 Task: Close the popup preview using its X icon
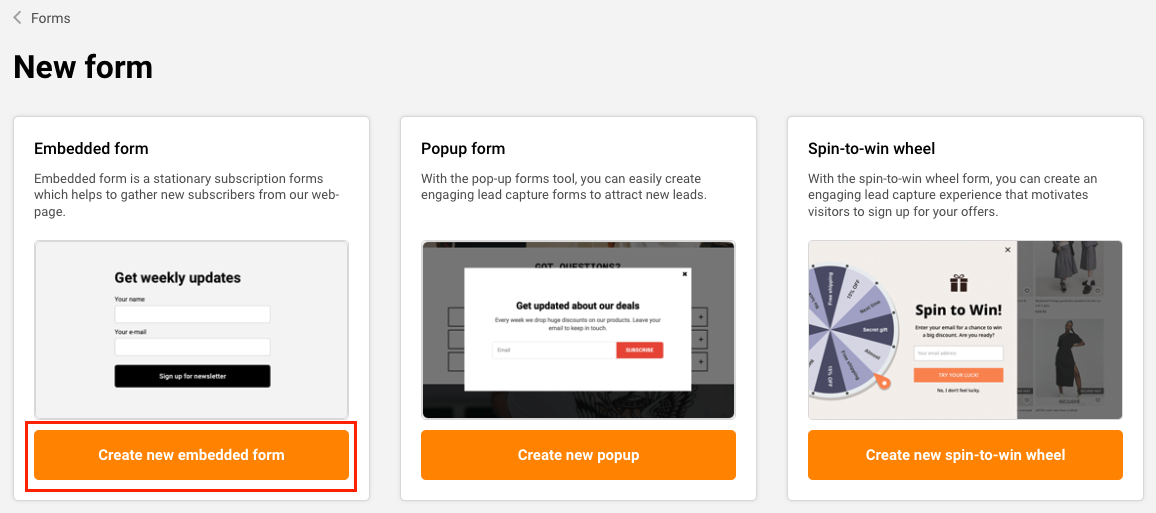click(x=685, y=273)
